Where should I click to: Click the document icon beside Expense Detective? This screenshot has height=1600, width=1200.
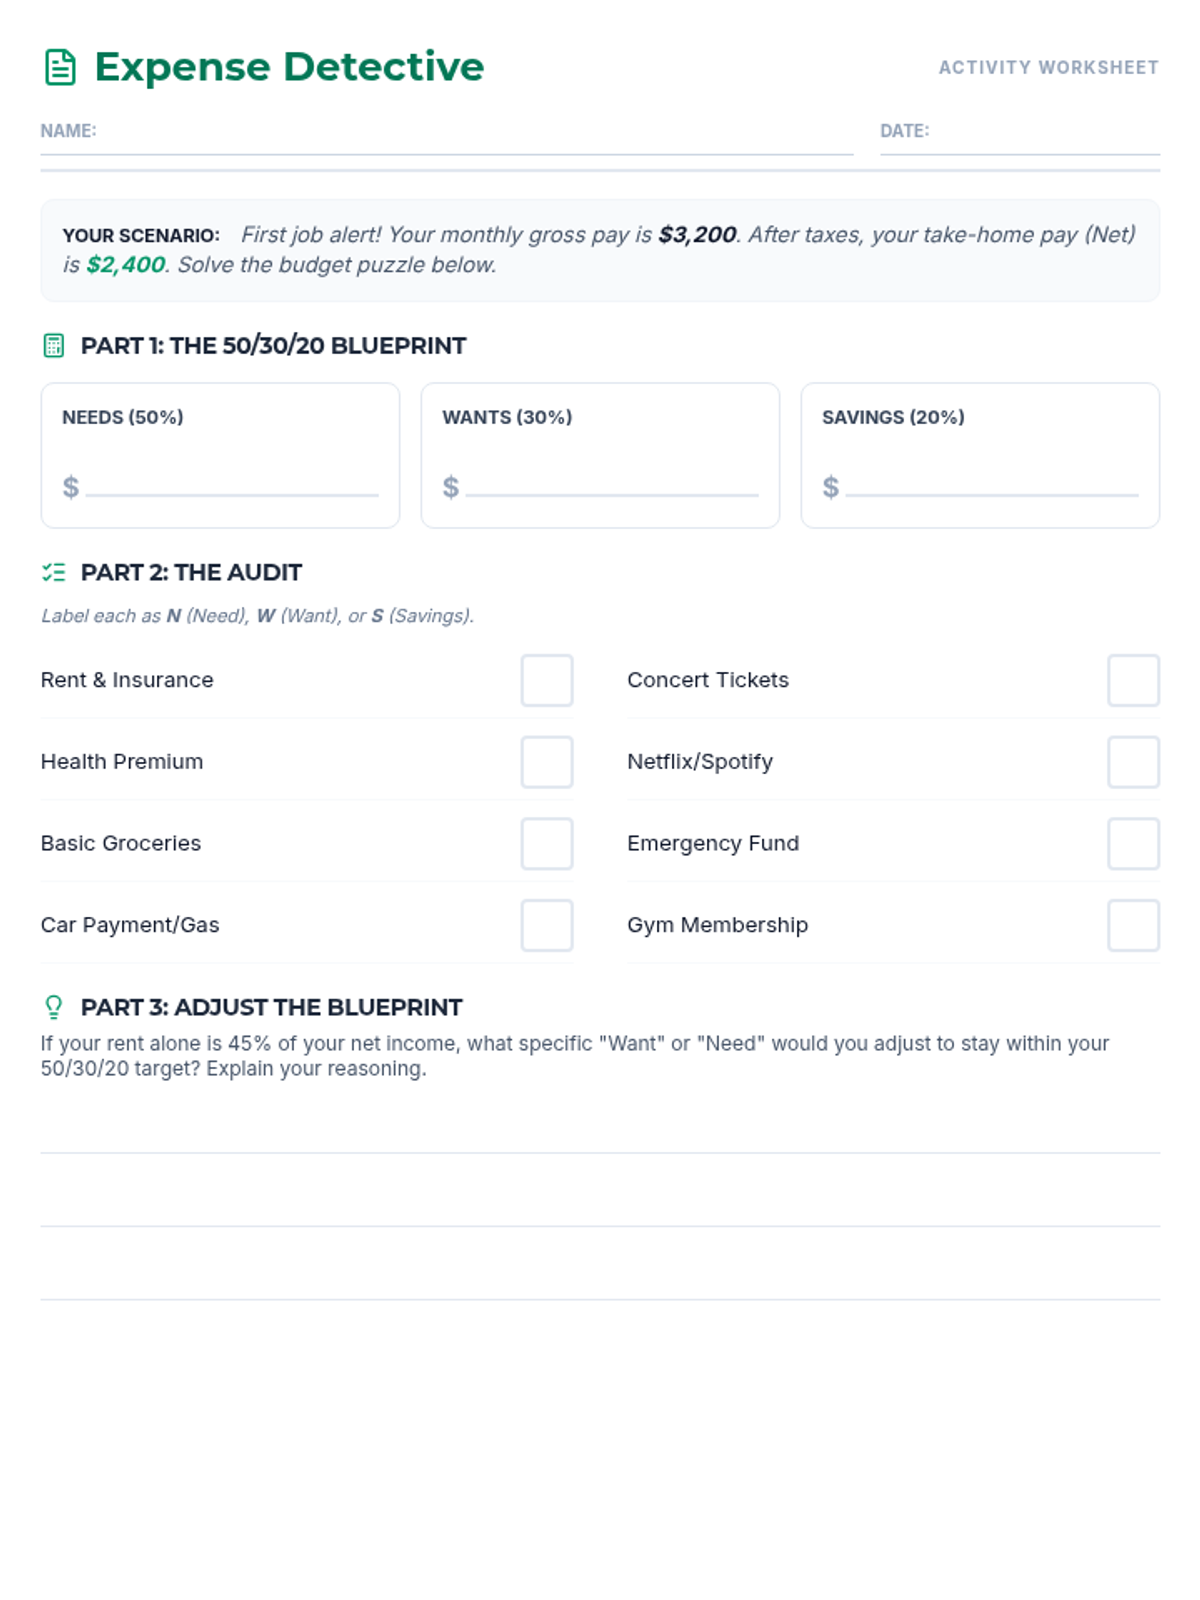click(x=60, y=67)
